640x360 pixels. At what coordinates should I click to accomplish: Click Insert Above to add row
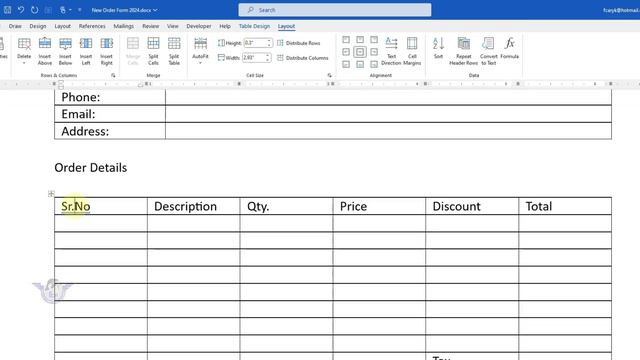coord(45,51)
